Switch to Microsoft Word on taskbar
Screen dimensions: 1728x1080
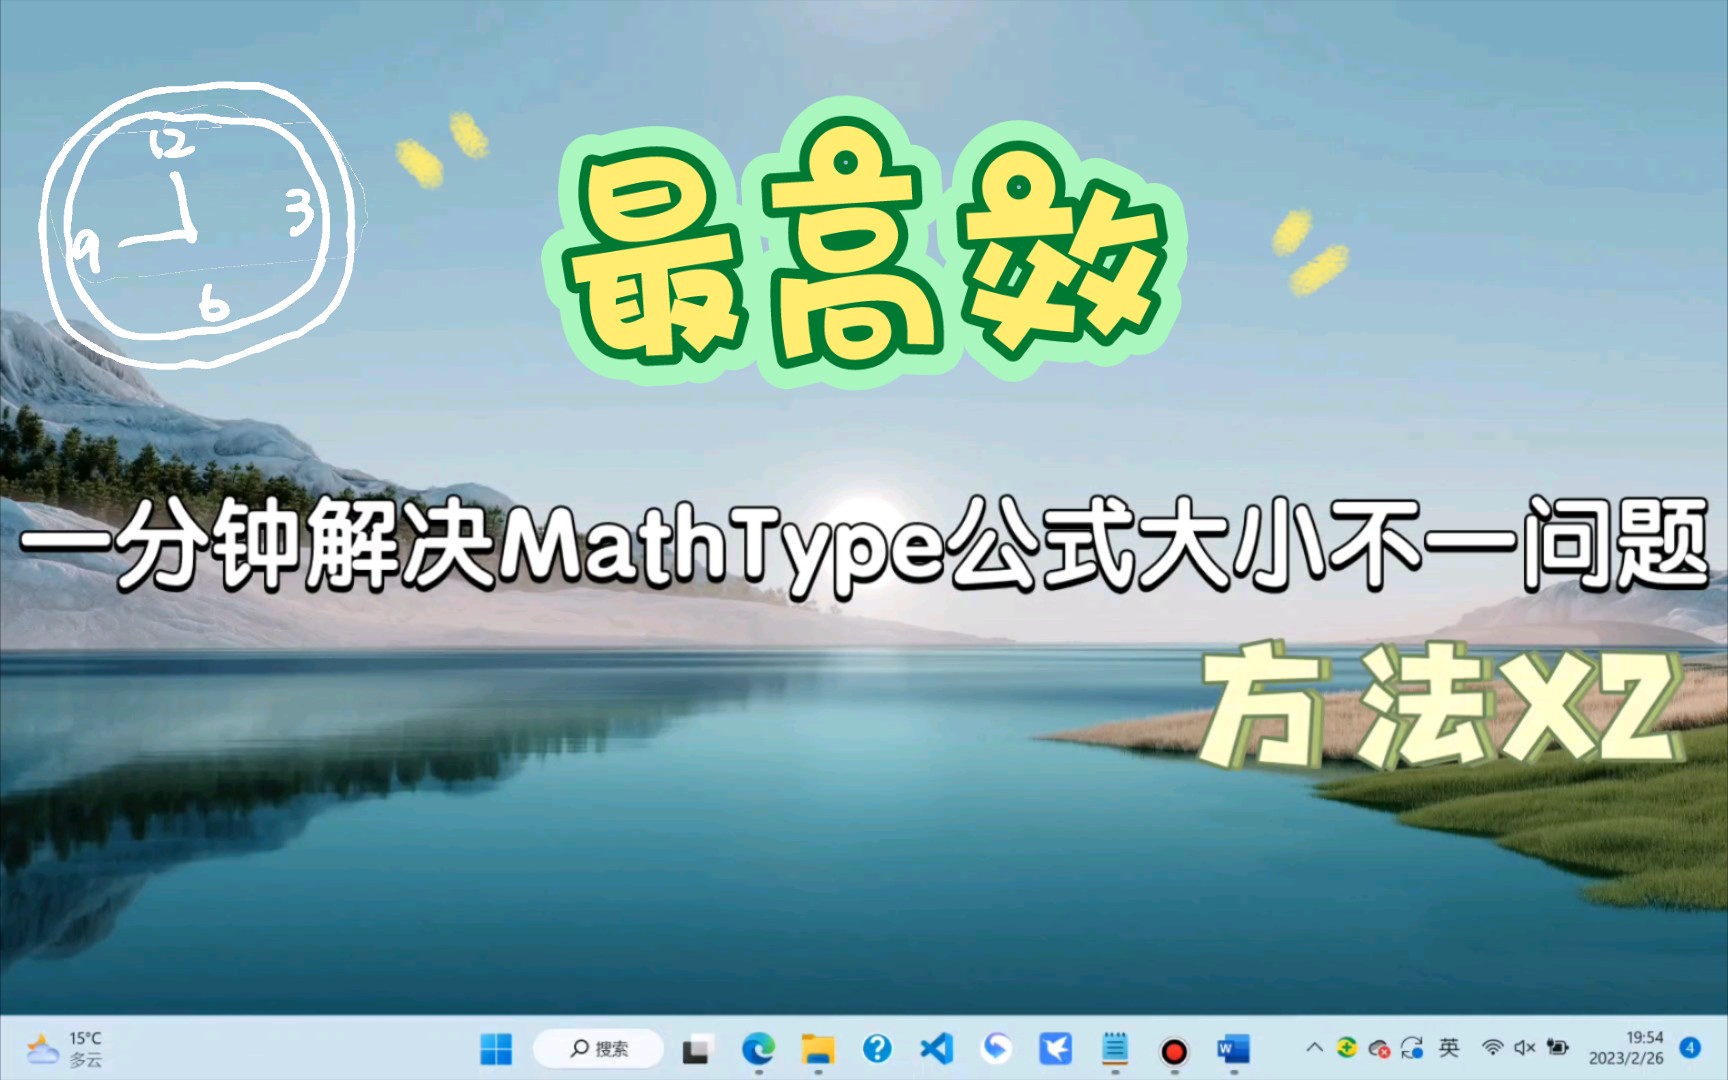click(x=1233, y=1049)
